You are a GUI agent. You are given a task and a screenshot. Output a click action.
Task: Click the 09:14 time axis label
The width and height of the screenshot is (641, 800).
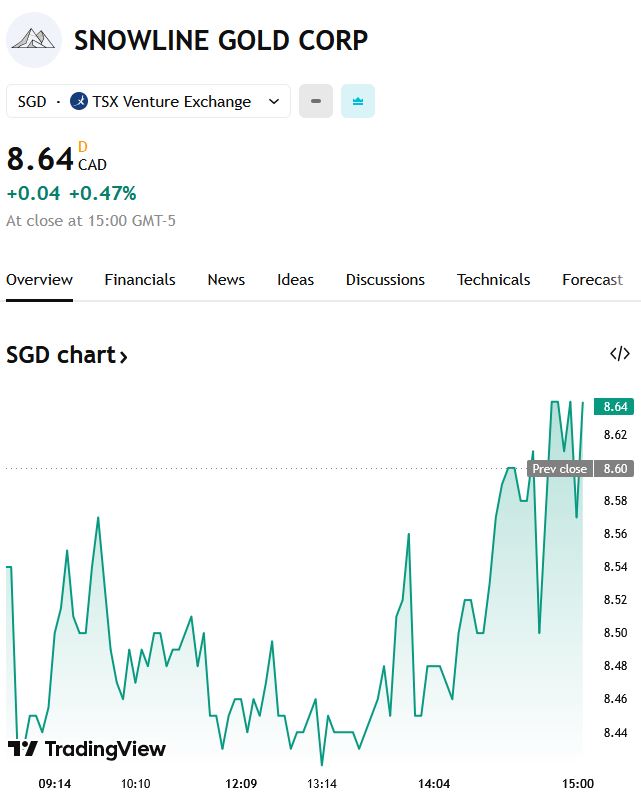point(55,784)
